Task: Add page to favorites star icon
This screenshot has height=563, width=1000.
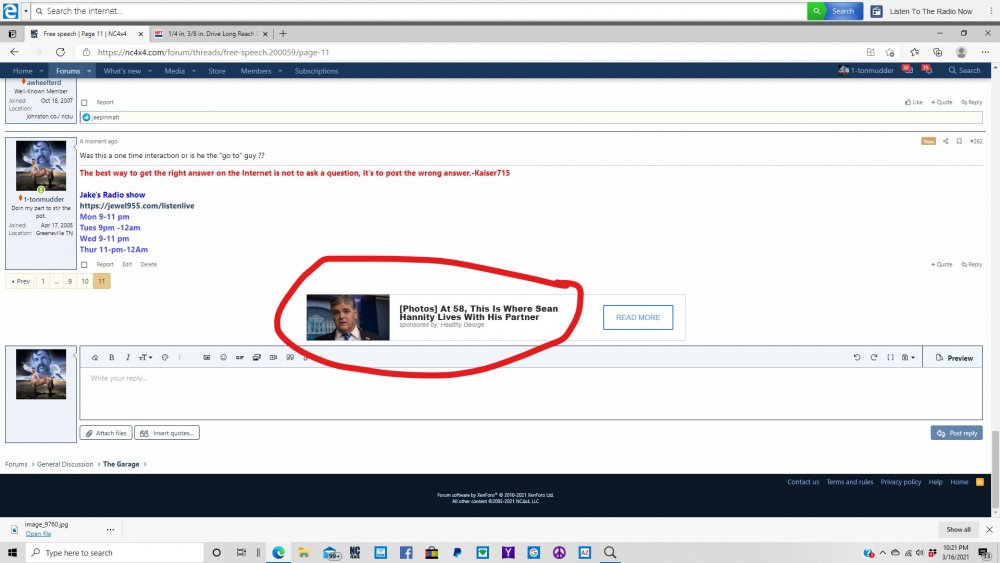Action: [890, 52]
